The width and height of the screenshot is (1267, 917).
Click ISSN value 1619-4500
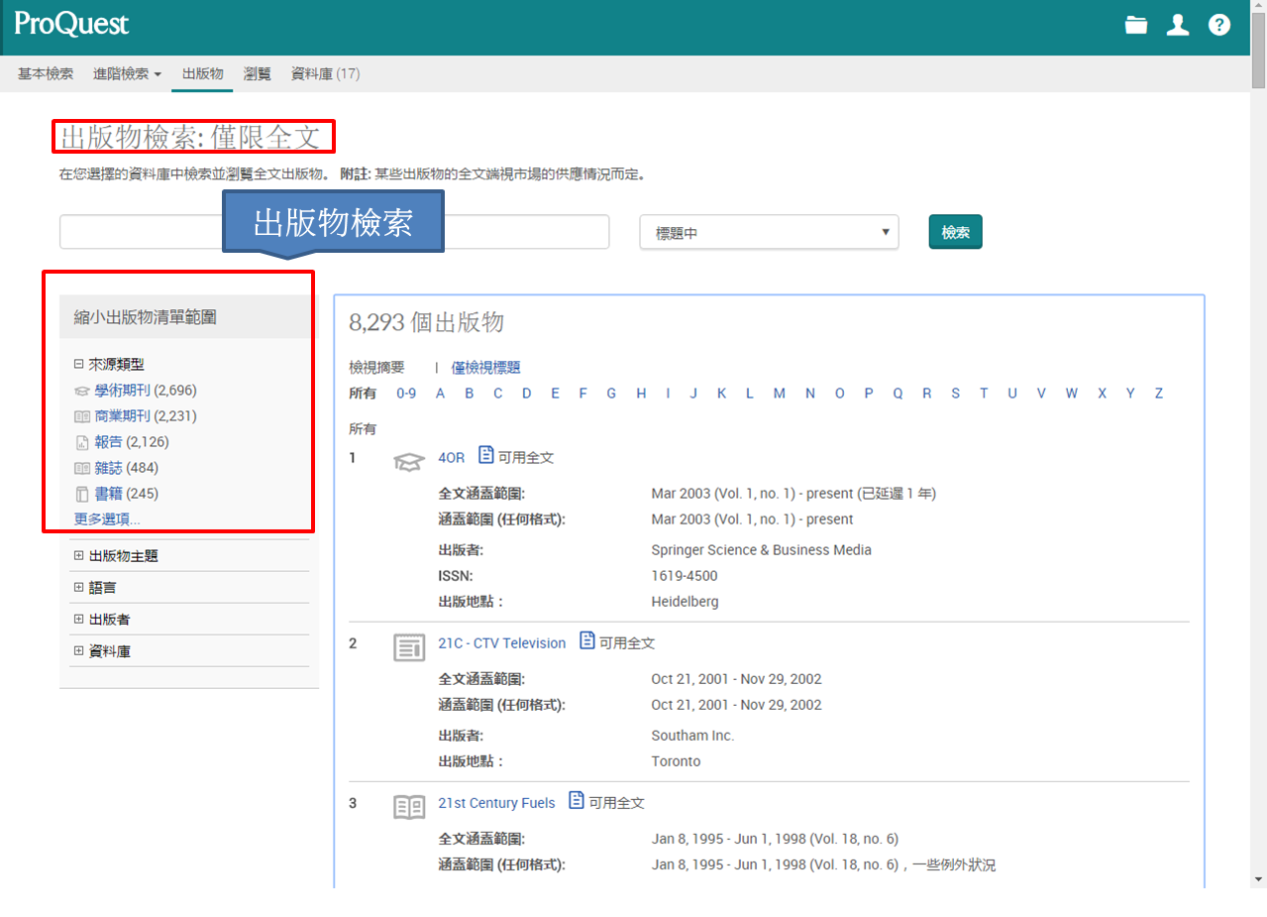(x=684, y=576)
